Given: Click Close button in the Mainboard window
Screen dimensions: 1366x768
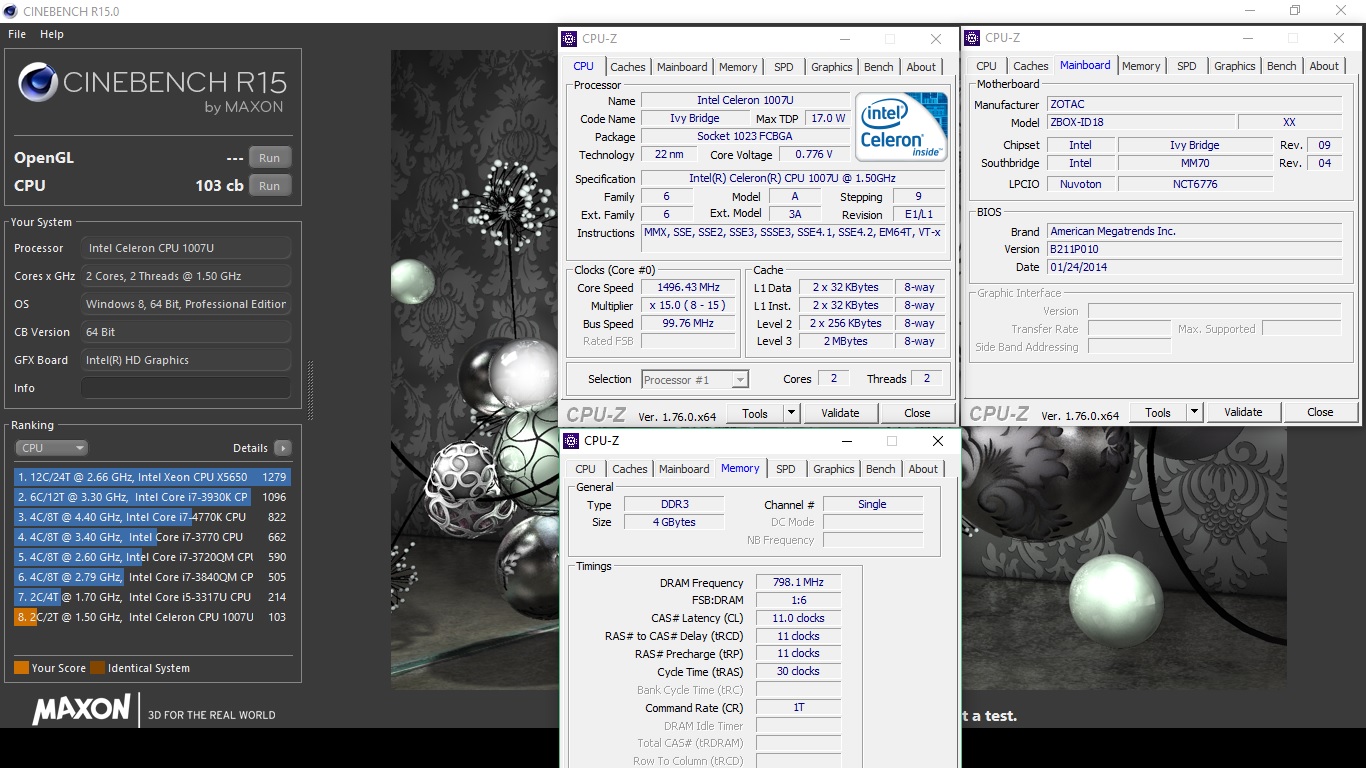Looking at the screenshot, I should click(1320, 412).
